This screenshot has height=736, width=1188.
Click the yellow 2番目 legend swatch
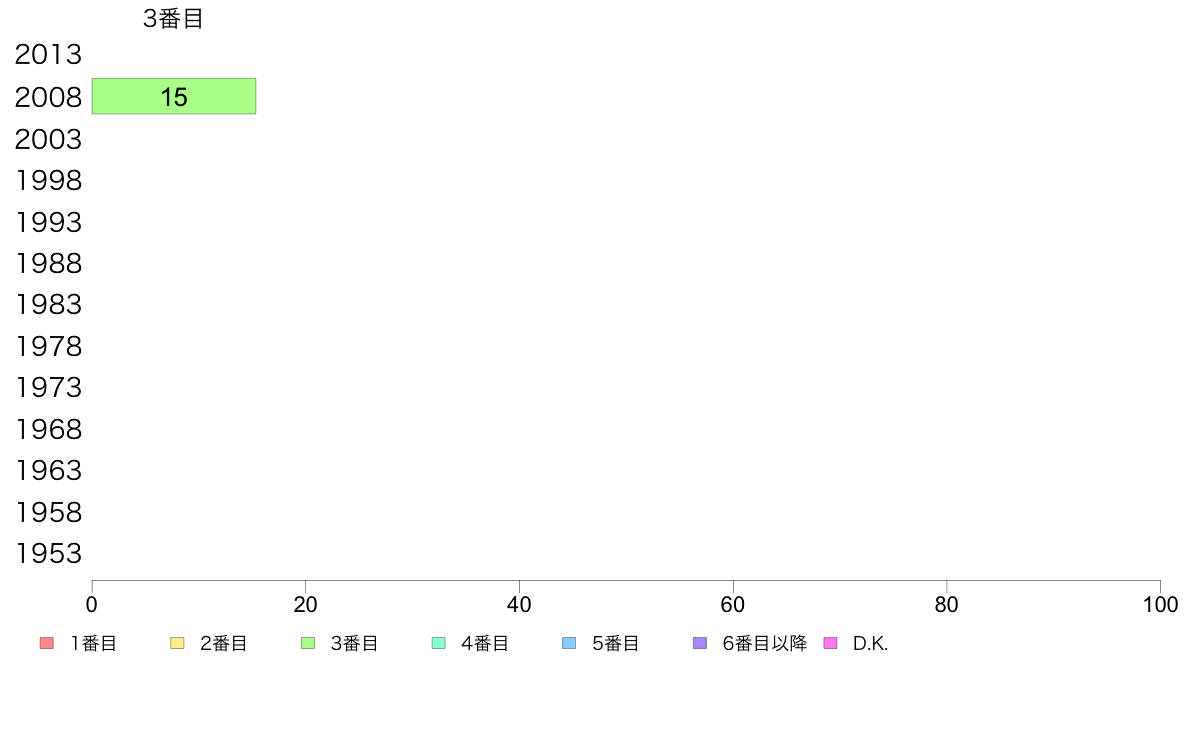(177, 643)
